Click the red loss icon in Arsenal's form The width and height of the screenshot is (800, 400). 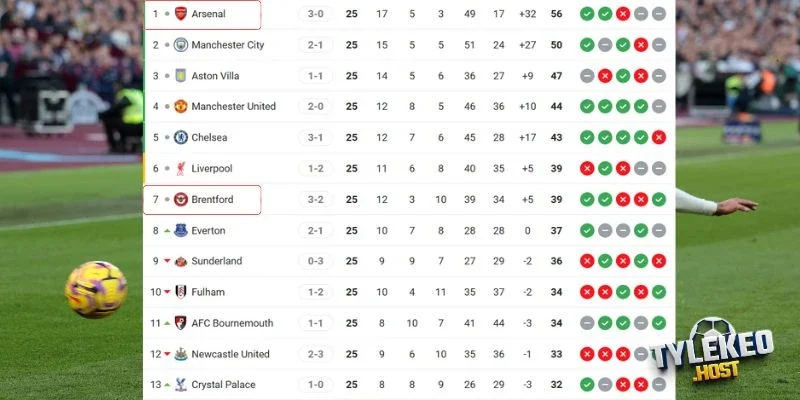click(x=622, y=14)
